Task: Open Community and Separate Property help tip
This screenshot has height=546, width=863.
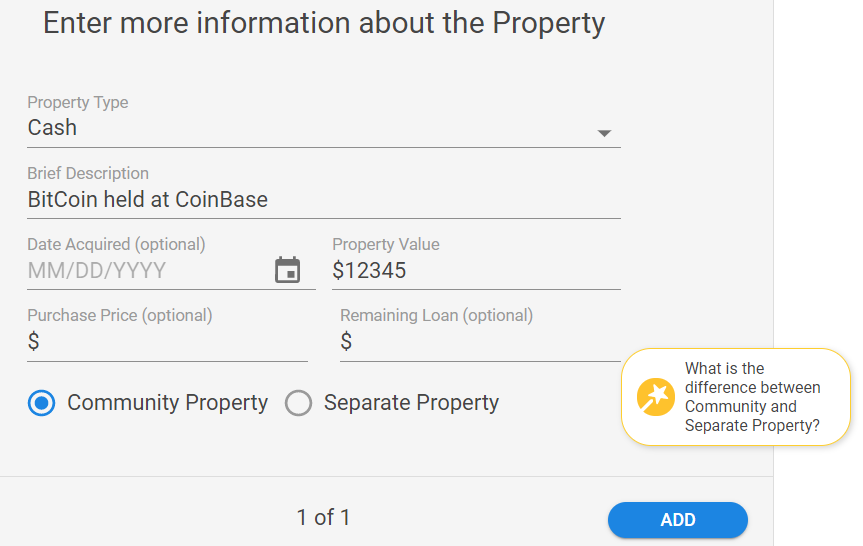Action: (736, 397)
